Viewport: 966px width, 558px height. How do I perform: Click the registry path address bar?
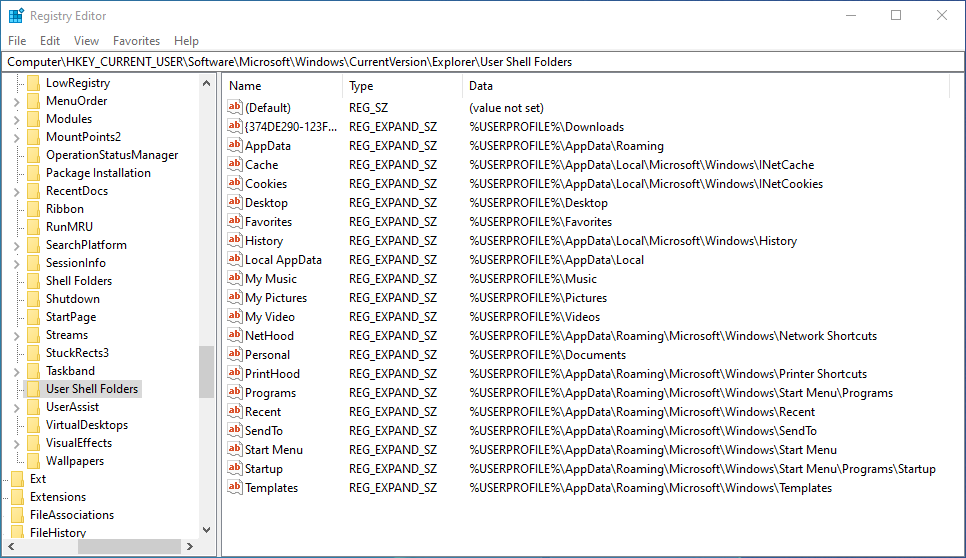[x=483, y=62]
